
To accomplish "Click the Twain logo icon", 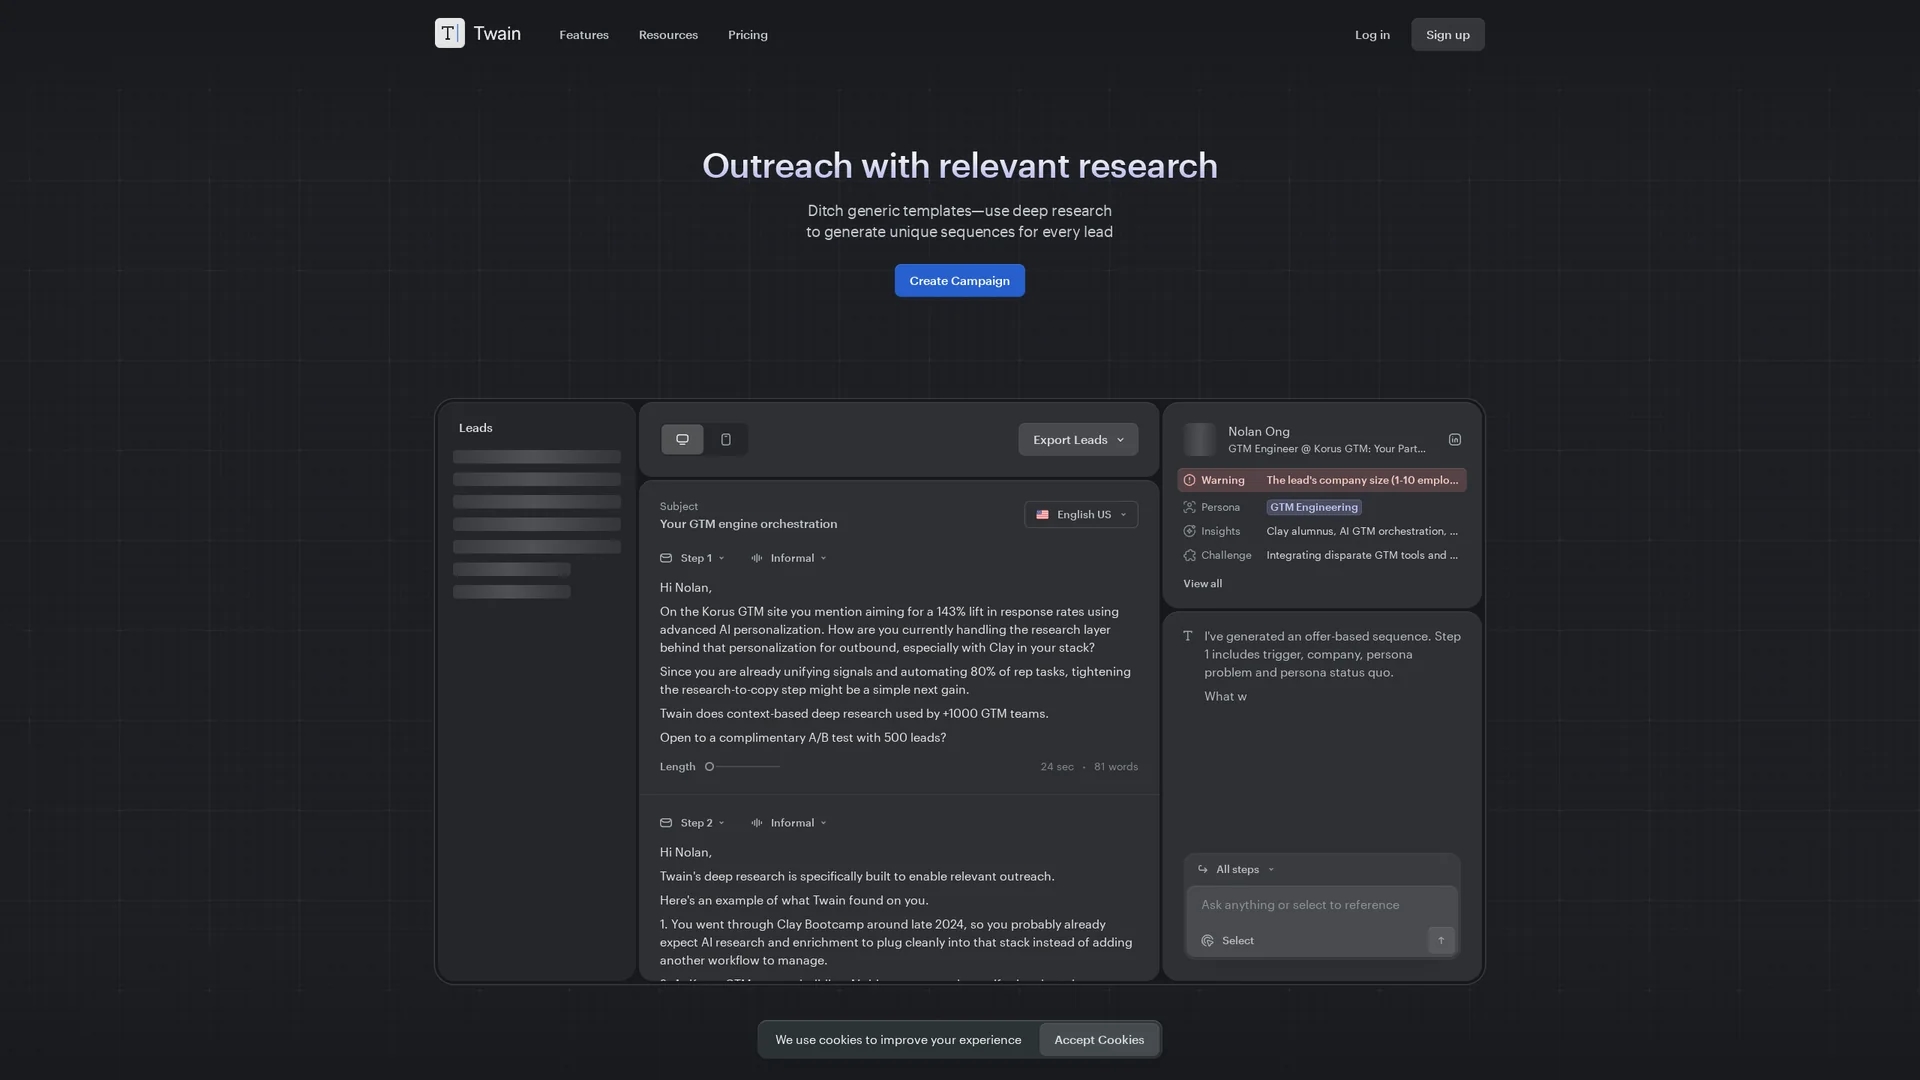I will point(449,33).
